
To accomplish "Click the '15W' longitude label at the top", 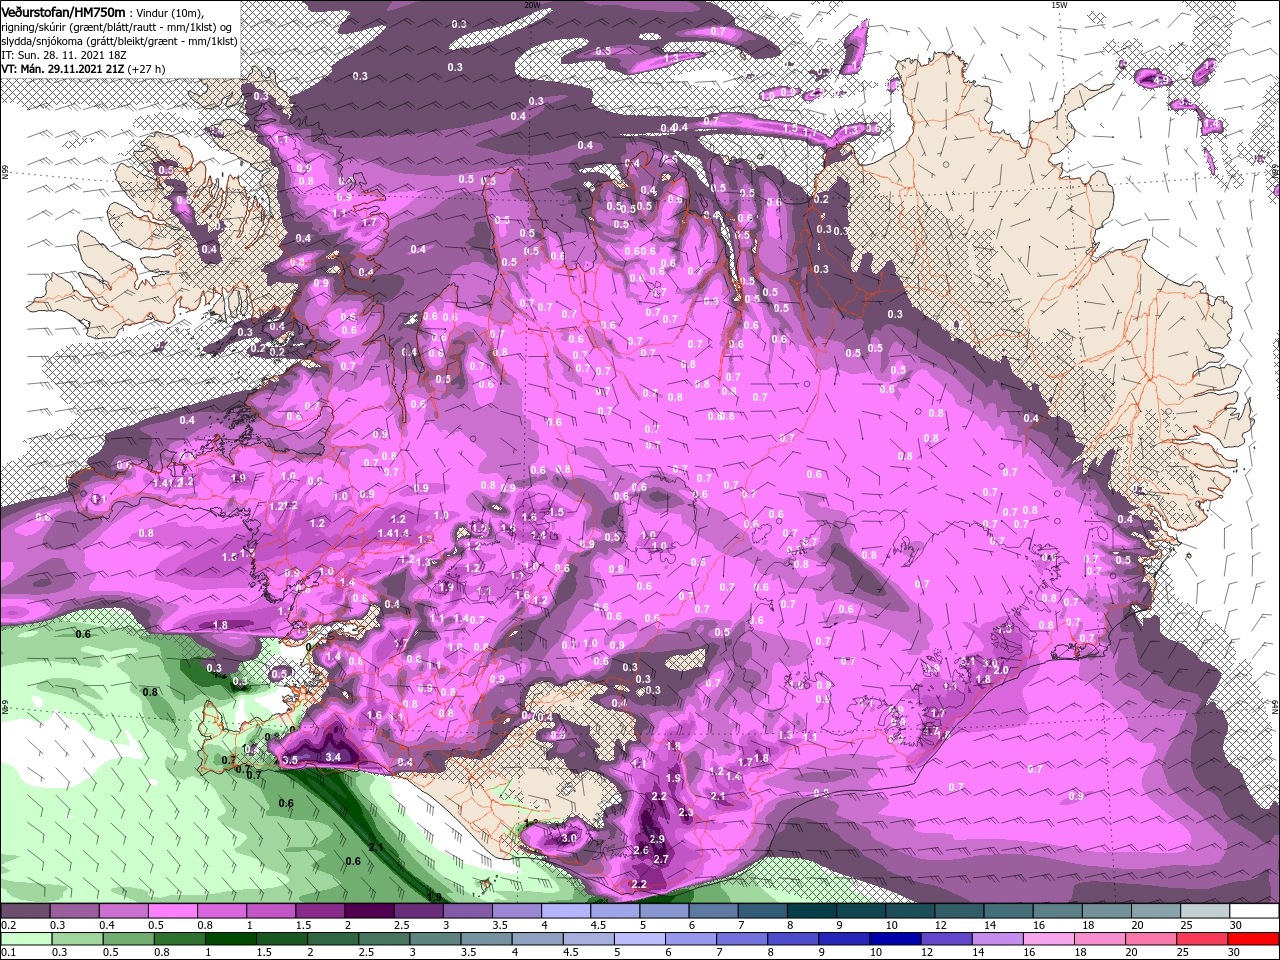I will pyautogui.click(x=1059, y=5).
